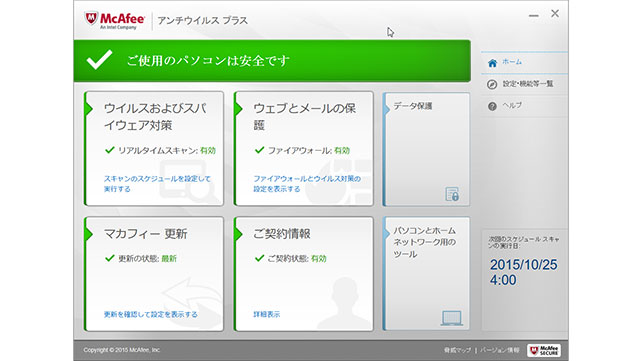Expand マカフィー 更新 card arrow

tap(89, 234)
